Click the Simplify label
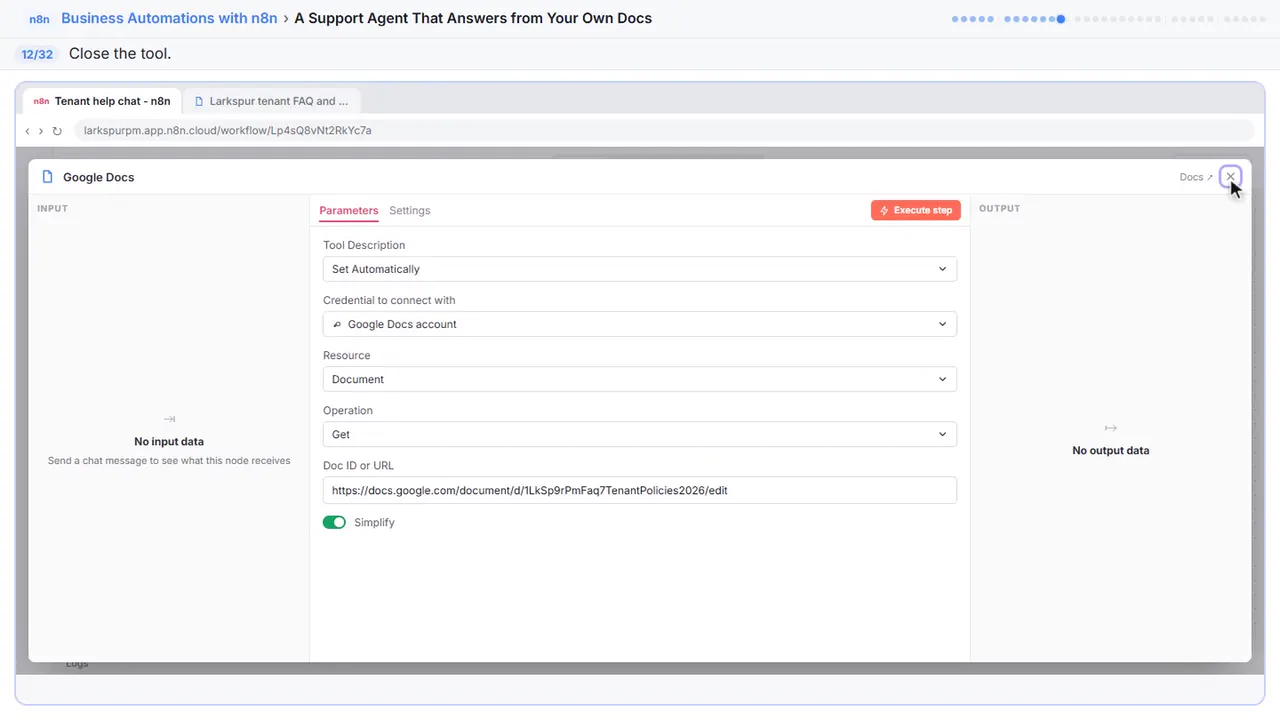This screenshot has height=720, width=1280. tap(374, 522)
